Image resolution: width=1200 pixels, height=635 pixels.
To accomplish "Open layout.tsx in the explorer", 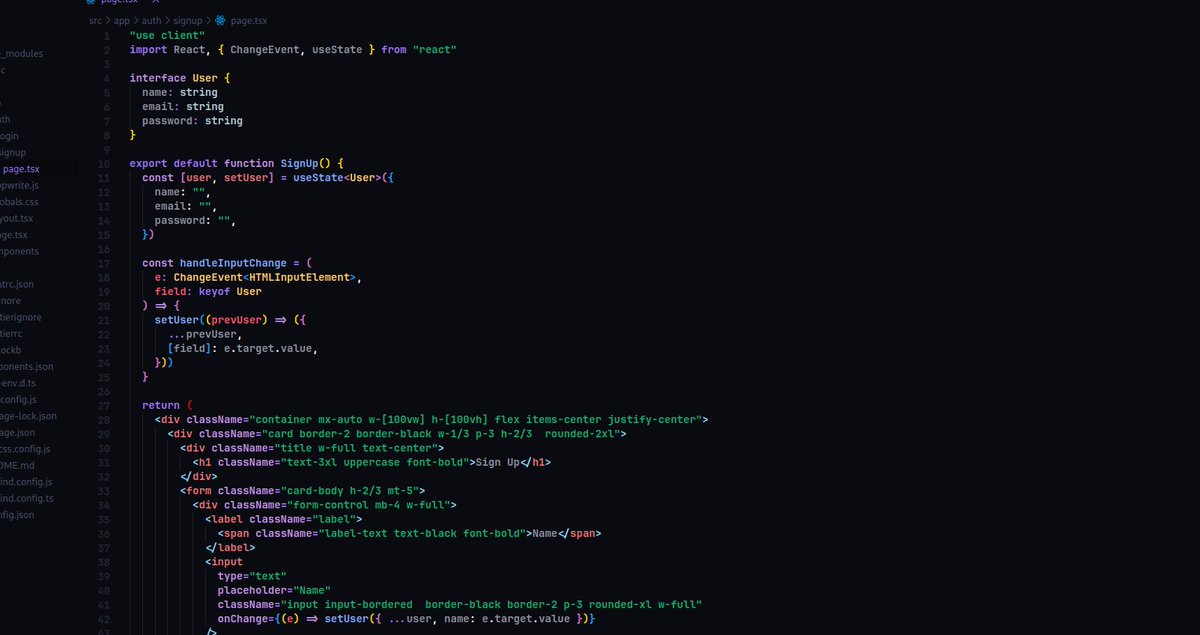I will click(x=17, y=218).
